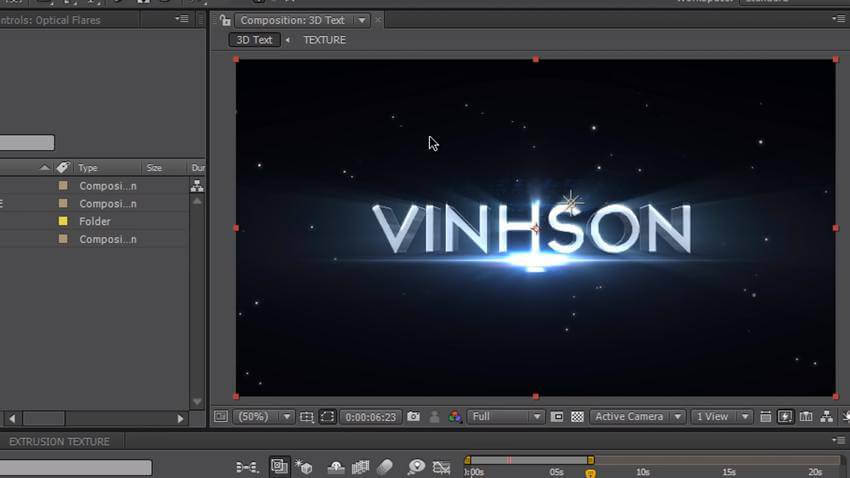The image size is (850, 478).
Task: Select the Composition: 3D Text tab
Action: click(x=292, y=21)
